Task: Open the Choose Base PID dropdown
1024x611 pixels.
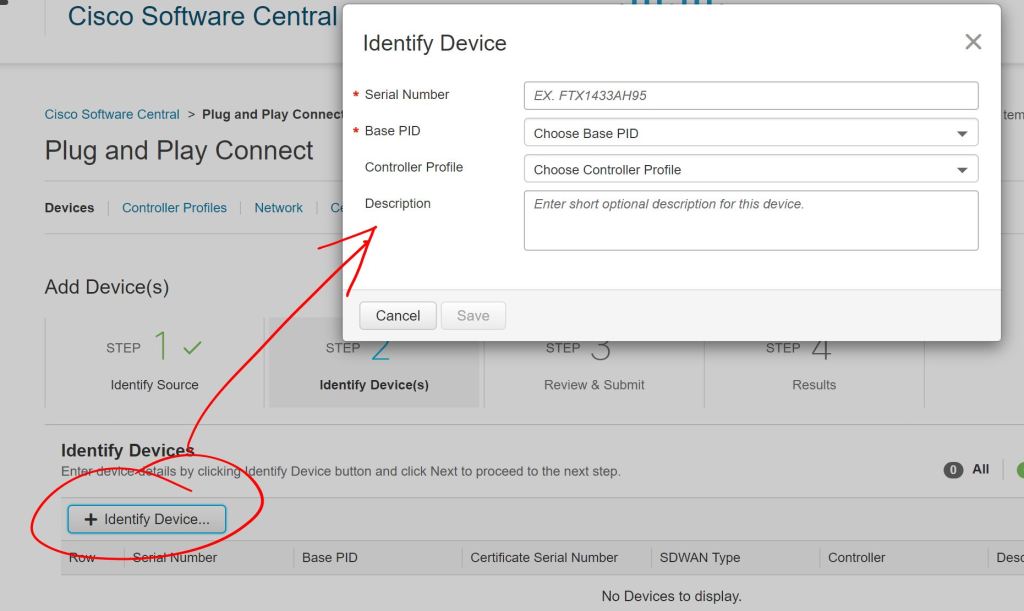Action: click(750, 133)
